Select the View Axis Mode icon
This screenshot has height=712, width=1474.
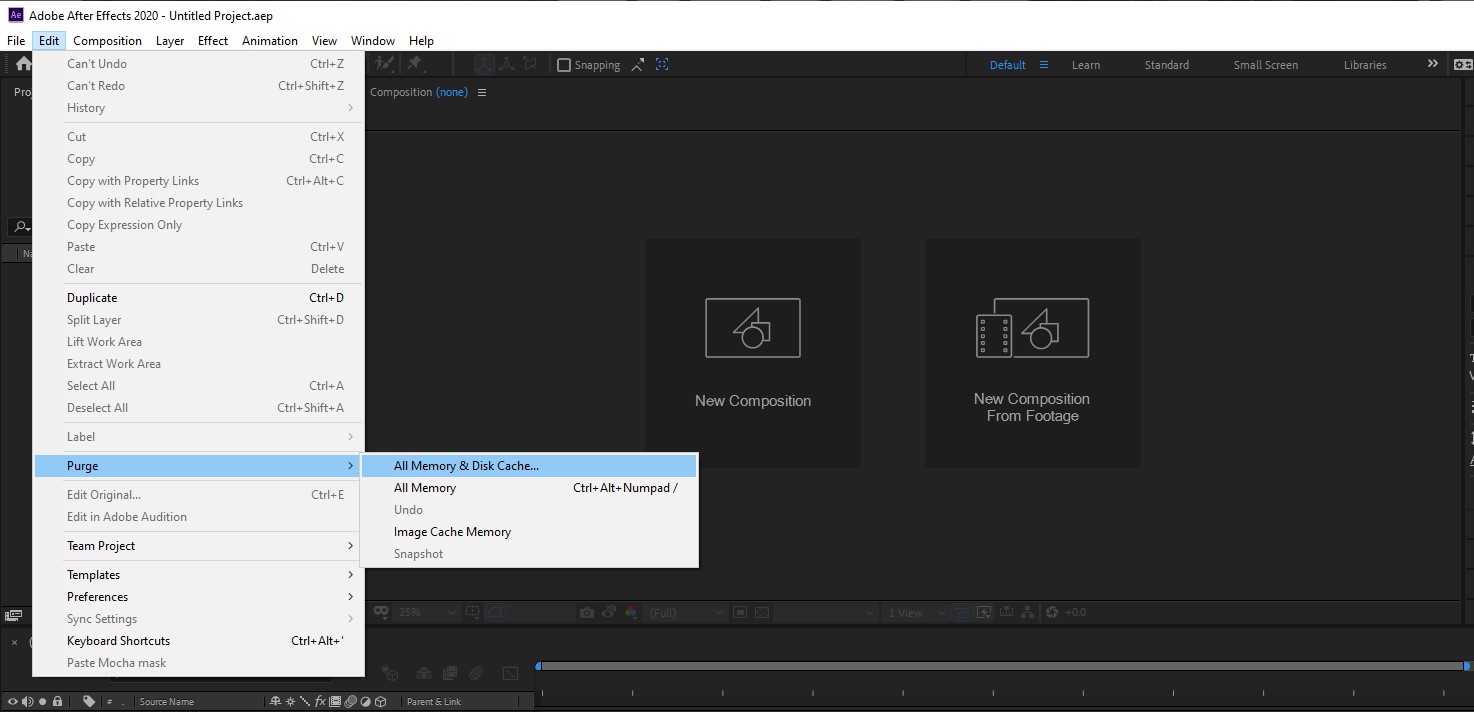(x=530, y=65)
